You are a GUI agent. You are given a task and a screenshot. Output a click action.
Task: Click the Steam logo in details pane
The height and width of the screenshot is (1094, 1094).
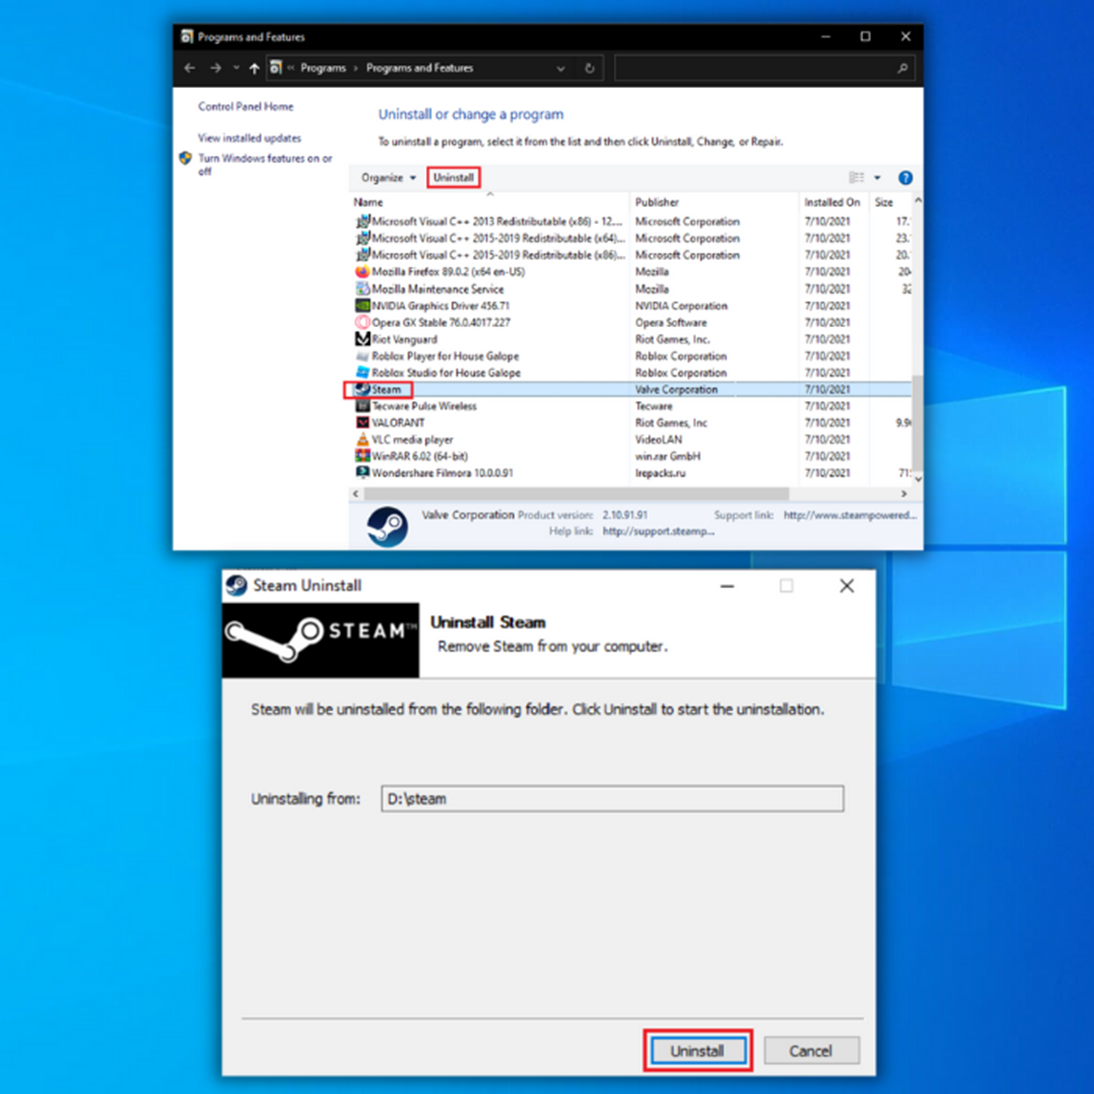pyautogui.click(x=387, y=526)
